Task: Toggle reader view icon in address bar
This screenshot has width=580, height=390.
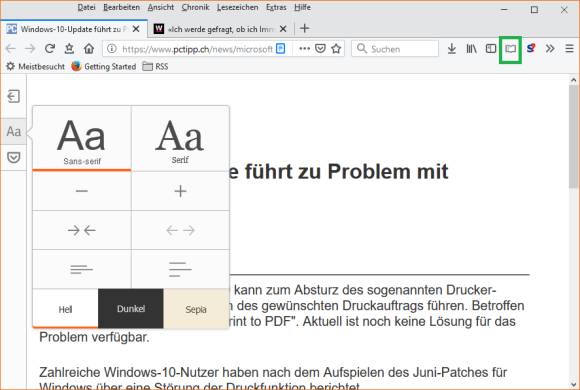Action: click(x=281, y=48)
